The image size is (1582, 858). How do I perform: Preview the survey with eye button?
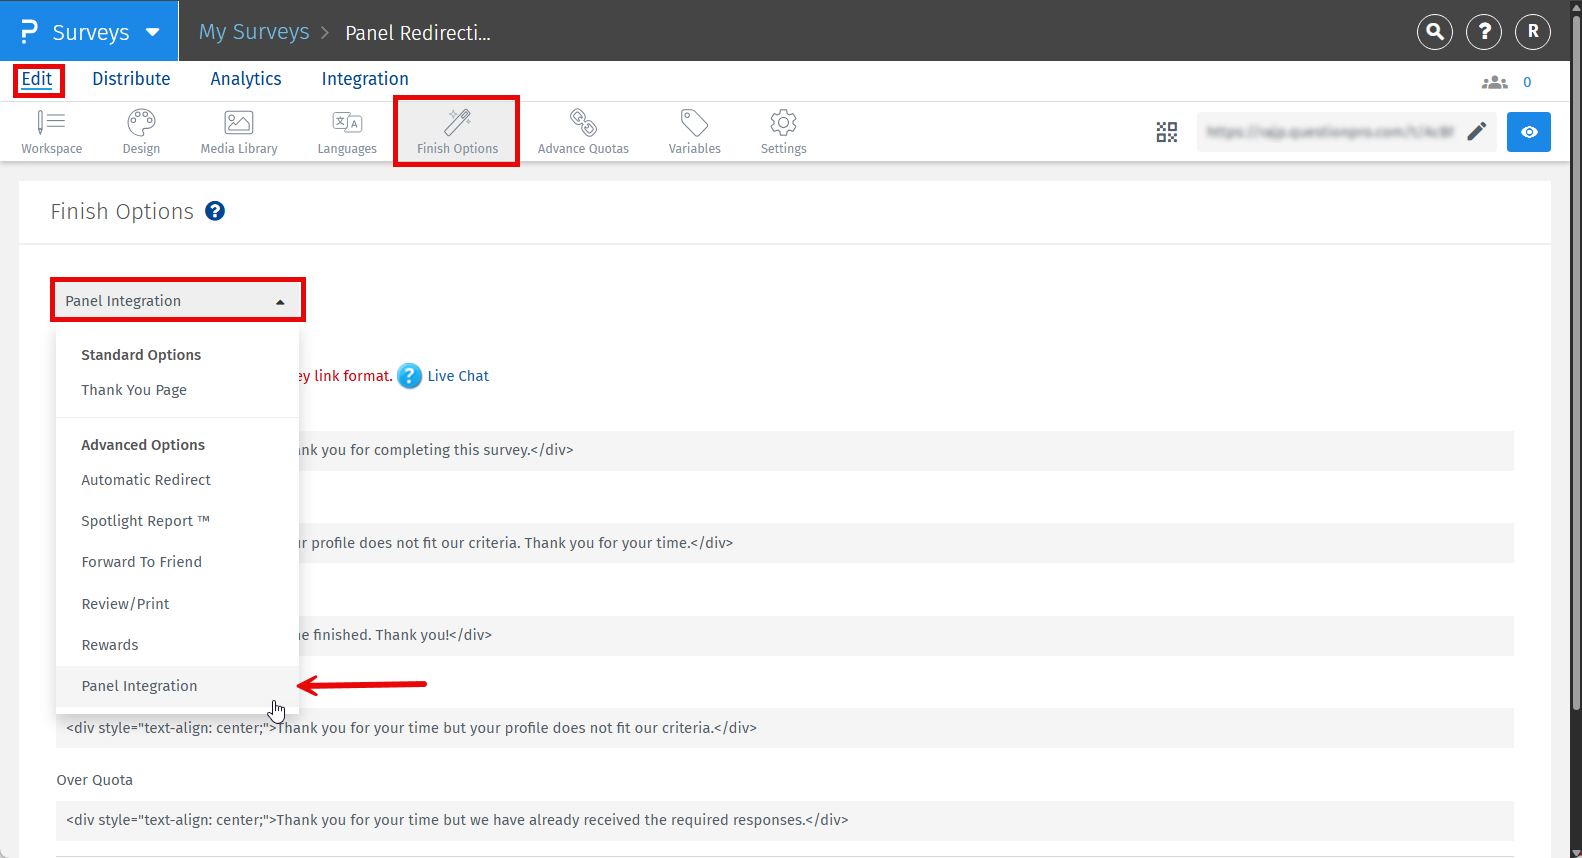tap(1529, 132)
